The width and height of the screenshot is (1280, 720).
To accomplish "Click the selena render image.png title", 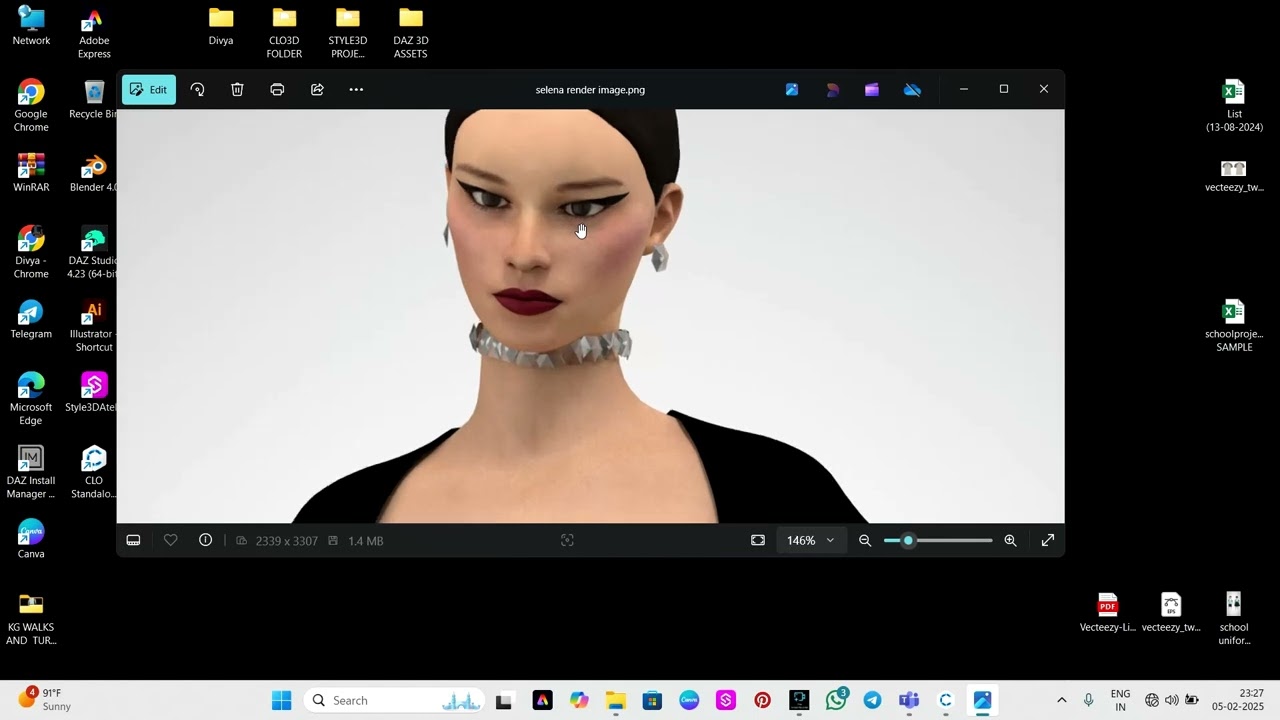I will click(590, 90).
